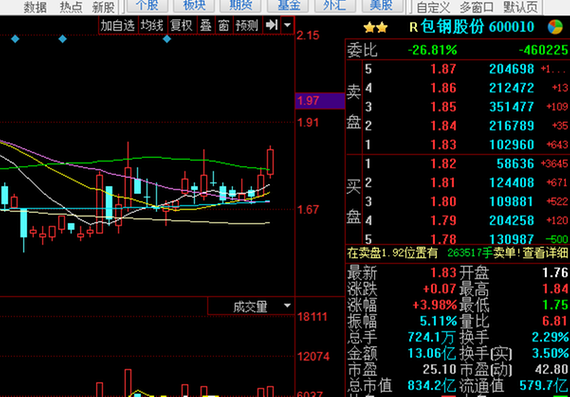Click the purple 1.97 price marker on axis
The height and width of the screenshot is (397, 570).
320,101
